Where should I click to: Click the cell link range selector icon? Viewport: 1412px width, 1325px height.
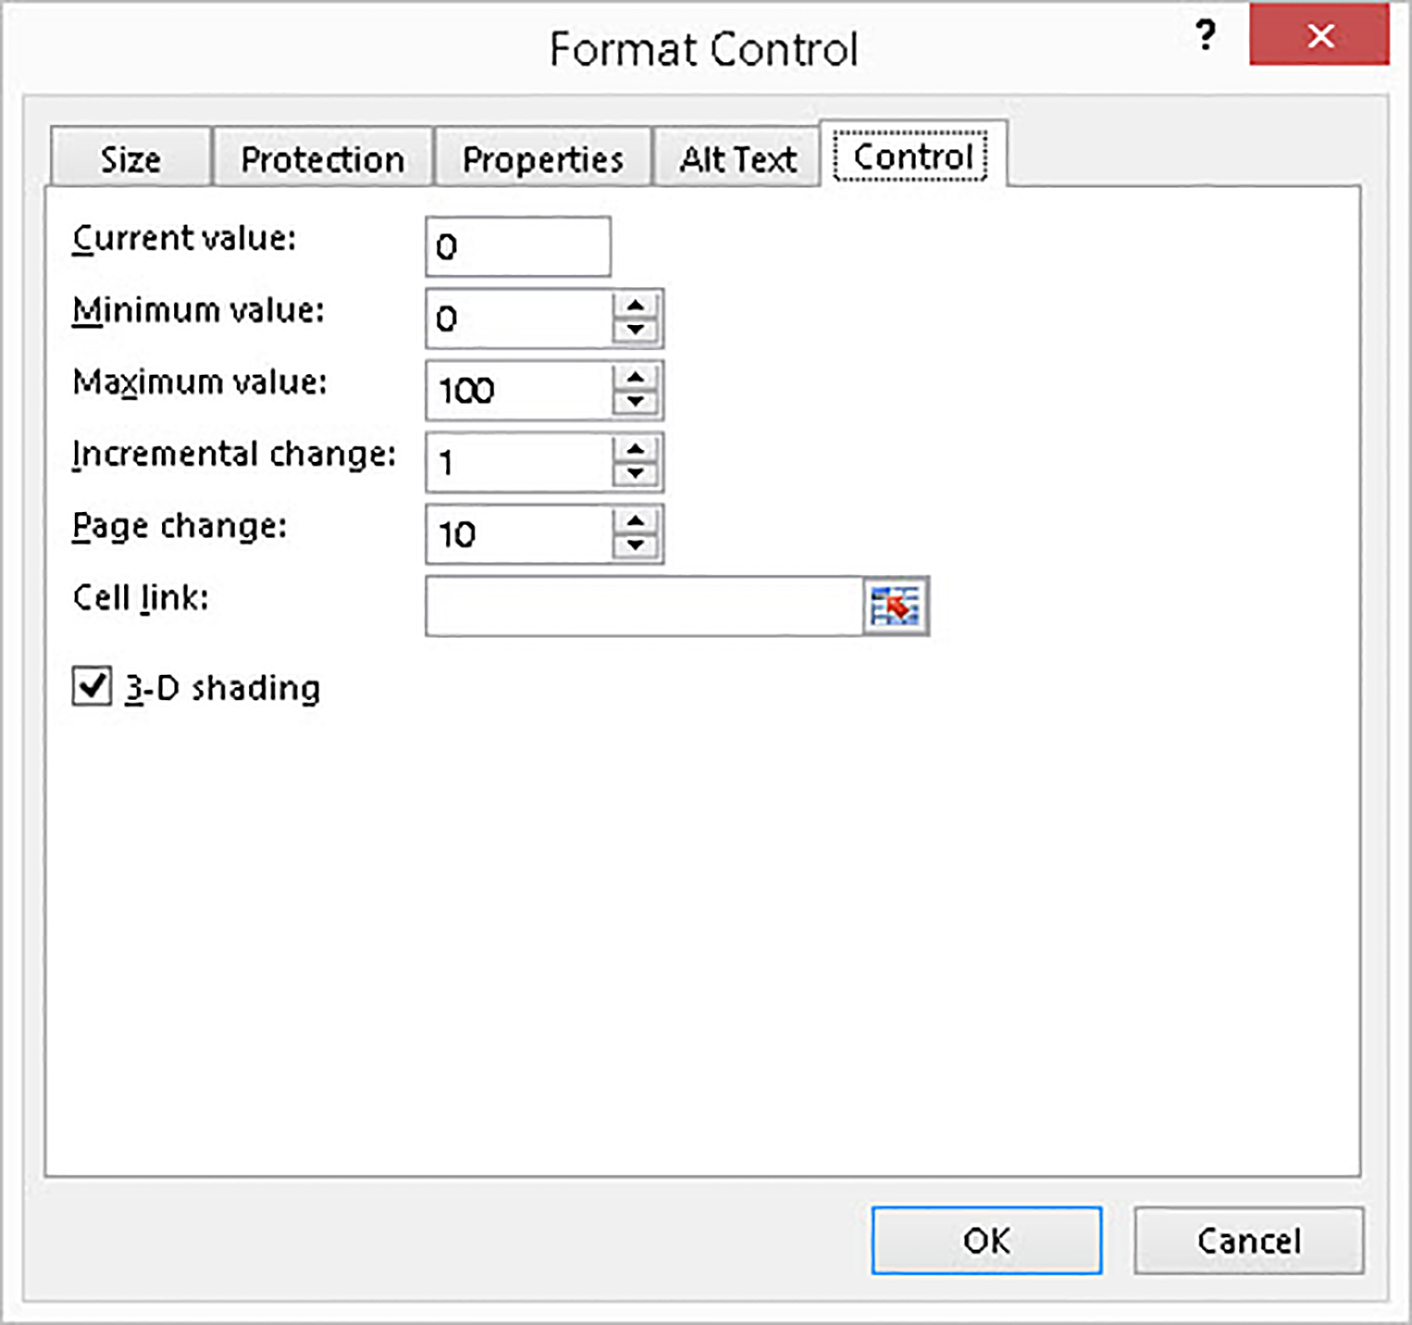point(897,606)
